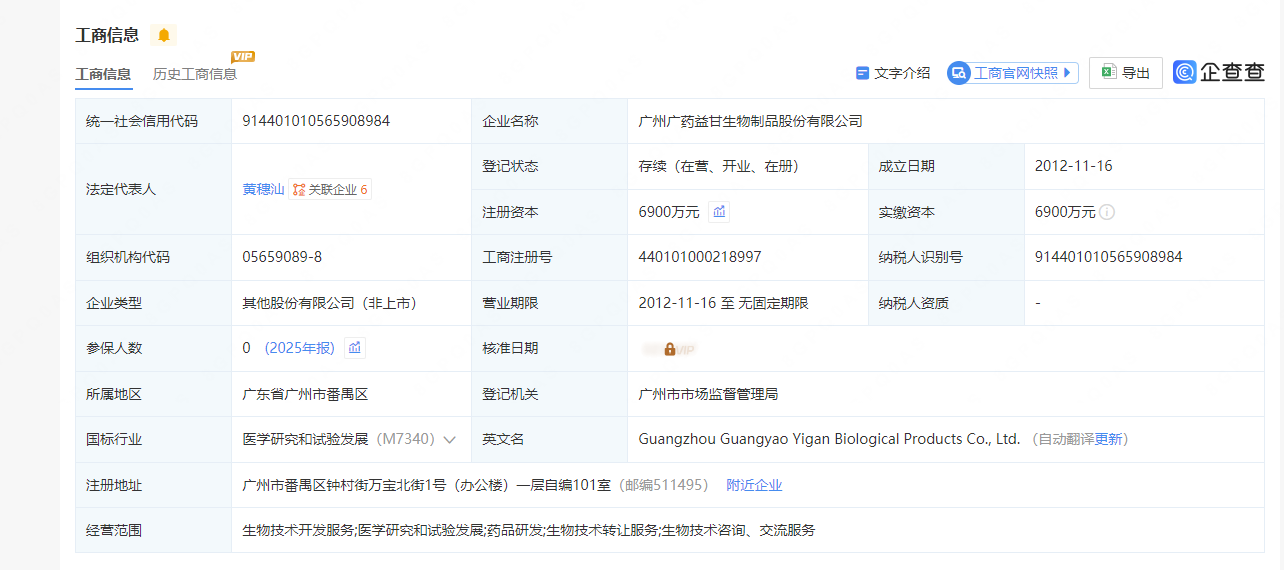Click info icon beside 实缴资本 6900万元

pos(1107,212)
